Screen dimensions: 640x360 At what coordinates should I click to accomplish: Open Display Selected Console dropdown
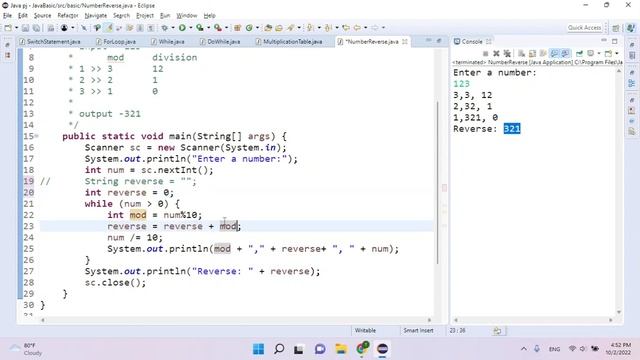(x=599, y=53)
